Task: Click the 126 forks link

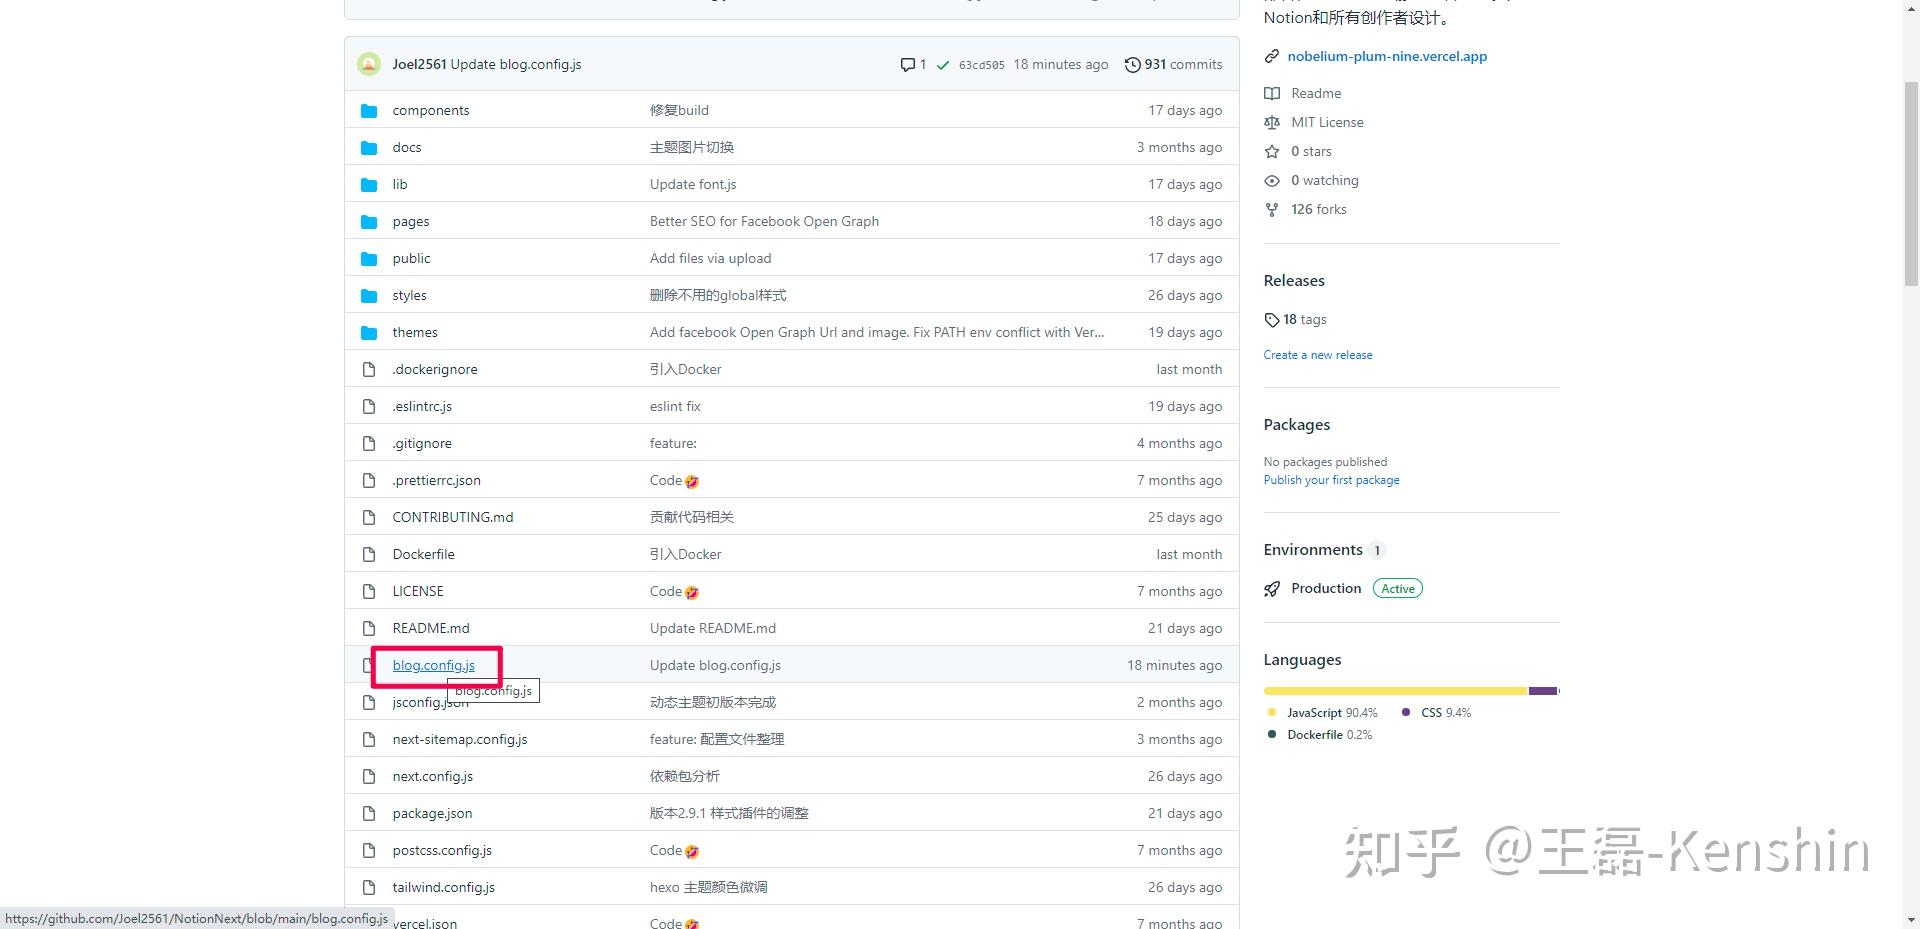Action: click(x=1318, y=209)
